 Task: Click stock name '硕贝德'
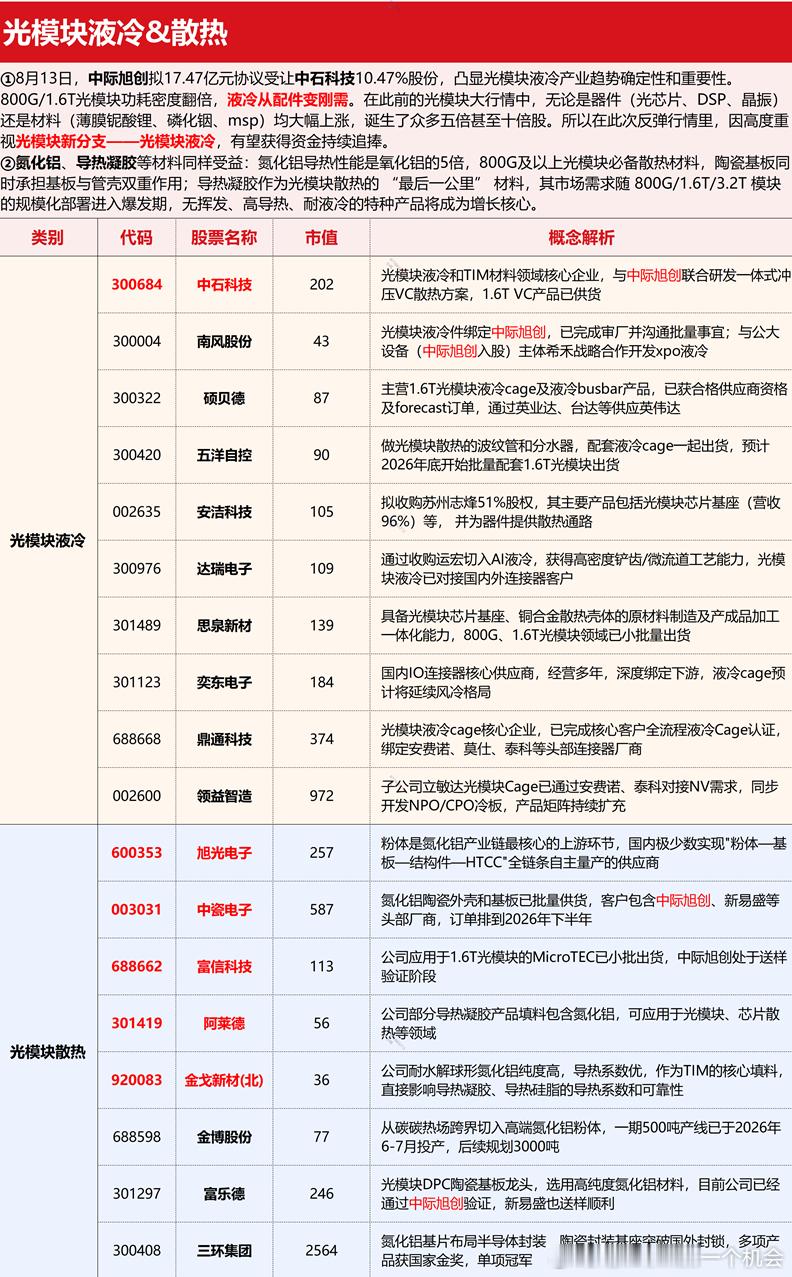[x=224, y=398]
